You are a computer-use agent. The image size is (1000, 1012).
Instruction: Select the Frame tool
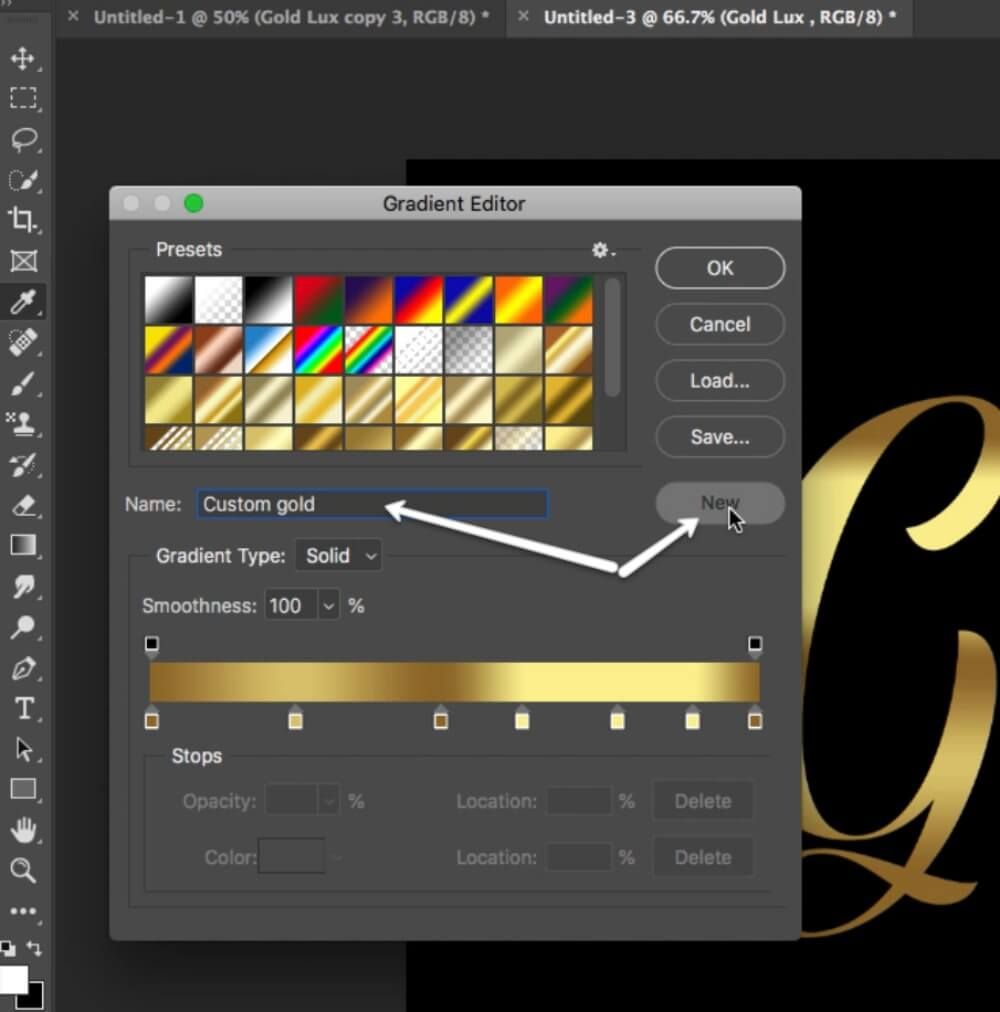23,261
